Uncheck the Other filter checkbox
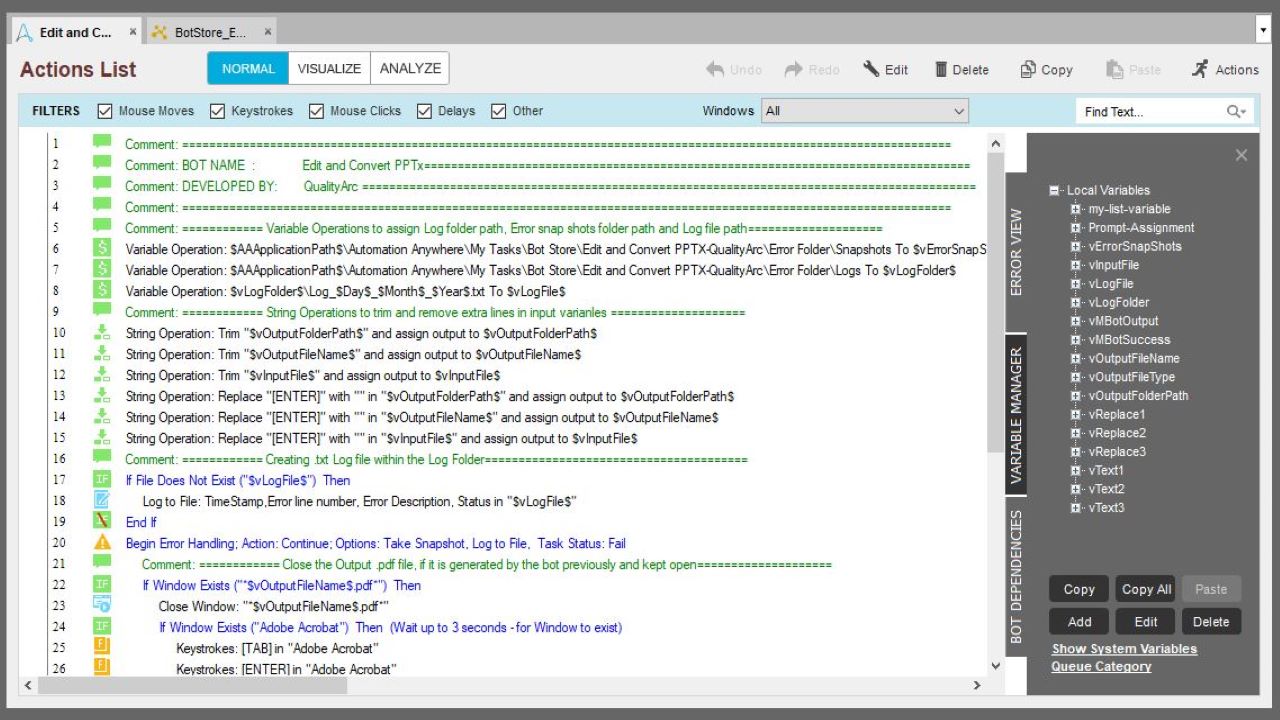 499,111
